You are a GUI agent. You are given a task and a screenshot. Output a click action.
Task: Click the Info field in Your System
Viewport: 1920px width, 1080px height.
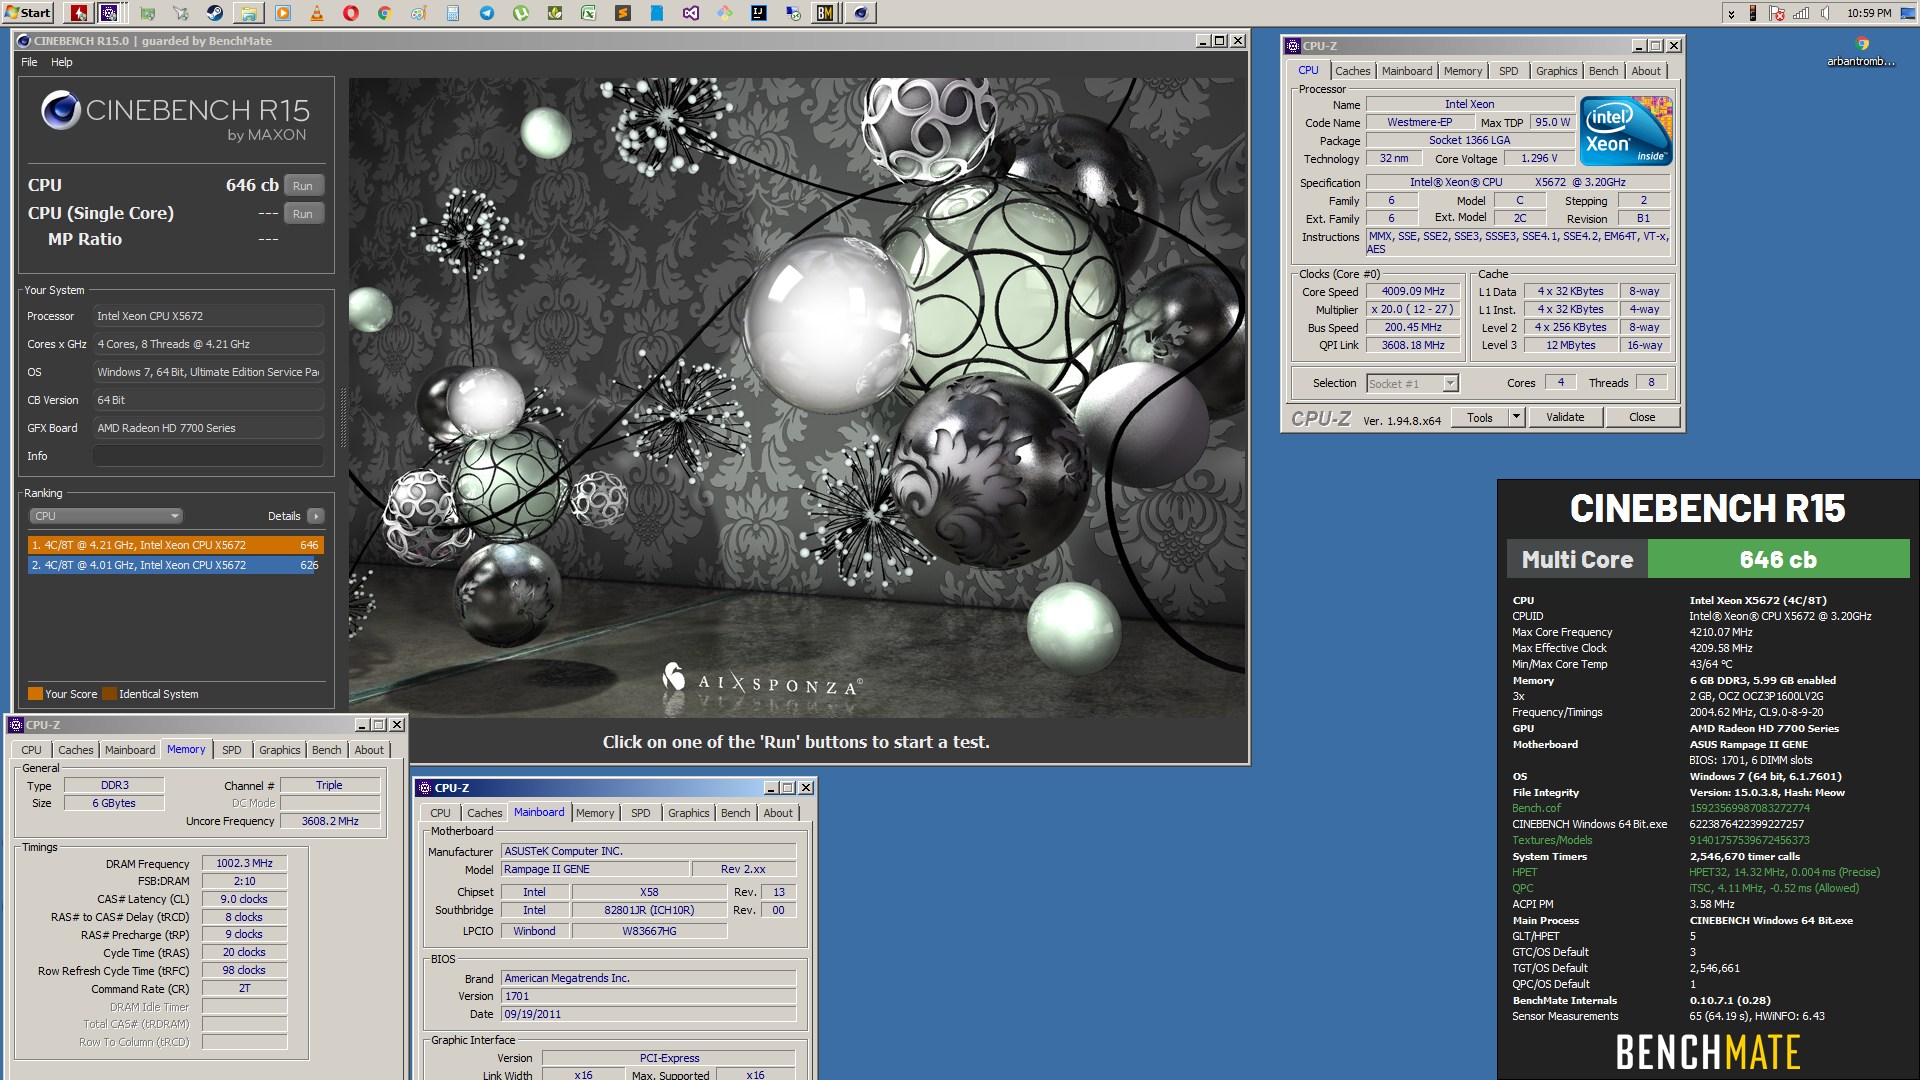208,456
